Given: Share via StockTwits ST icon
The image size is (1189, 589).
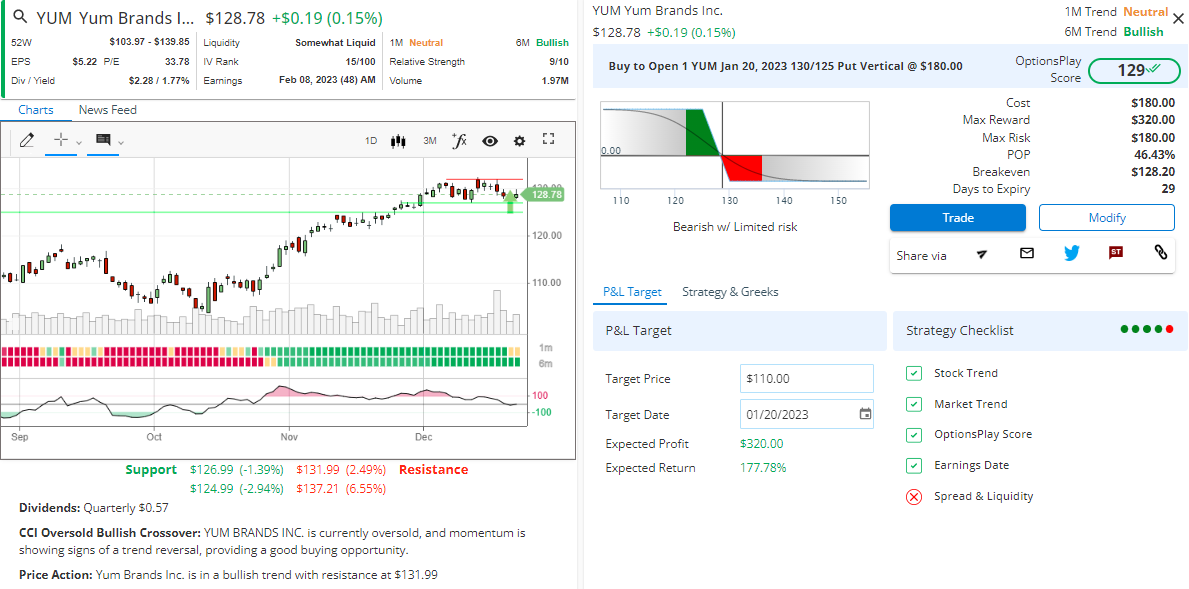Looking at the screenshot, I should coord(1115,253).
